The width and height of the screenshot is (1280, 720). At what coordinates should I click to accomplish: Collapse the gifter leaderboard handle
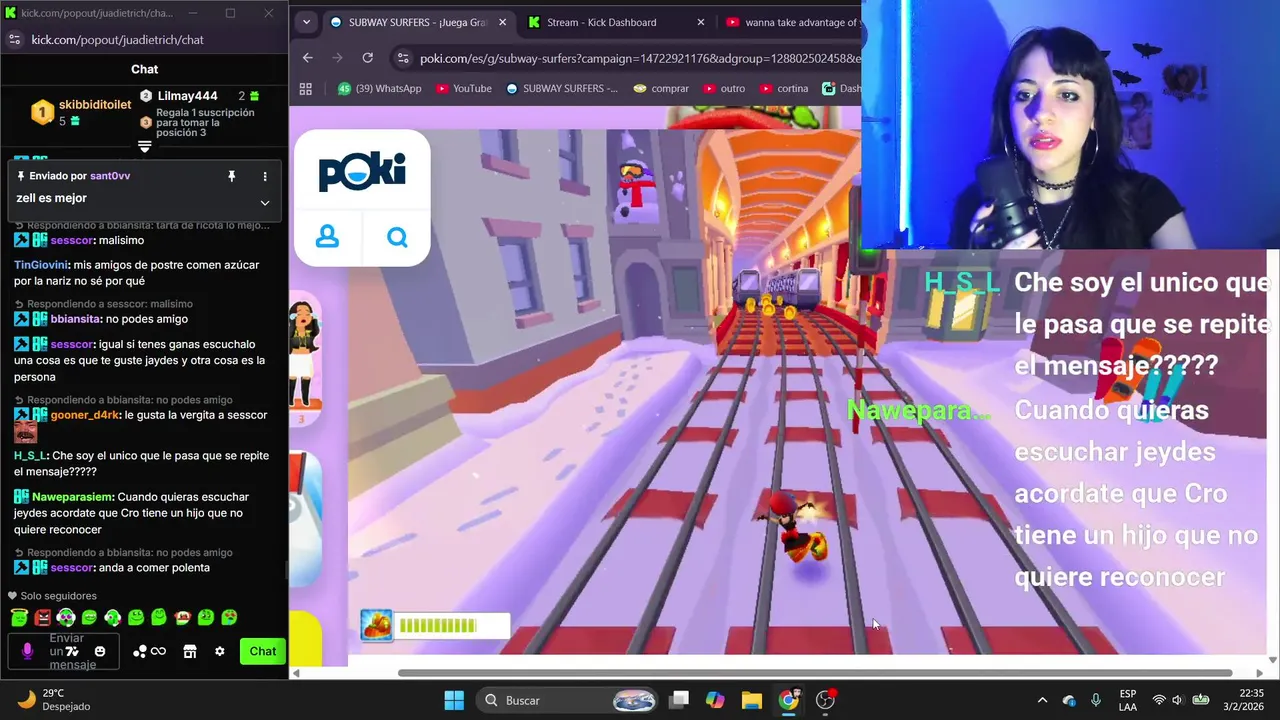145,147
